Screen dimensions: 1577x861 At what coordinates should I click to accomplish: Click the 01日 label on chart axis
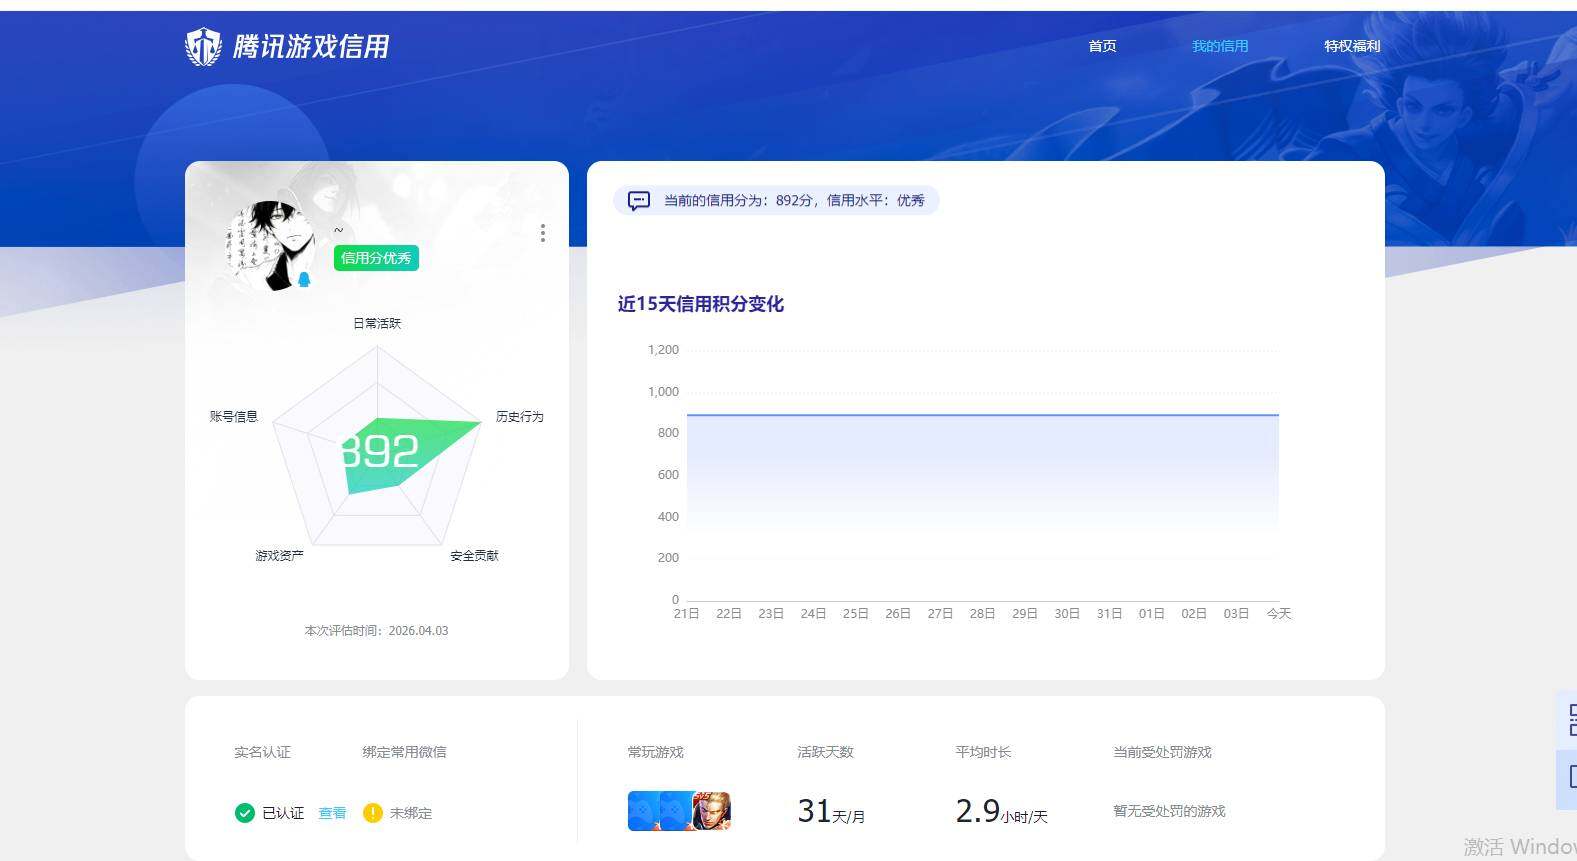(1152, 613)
